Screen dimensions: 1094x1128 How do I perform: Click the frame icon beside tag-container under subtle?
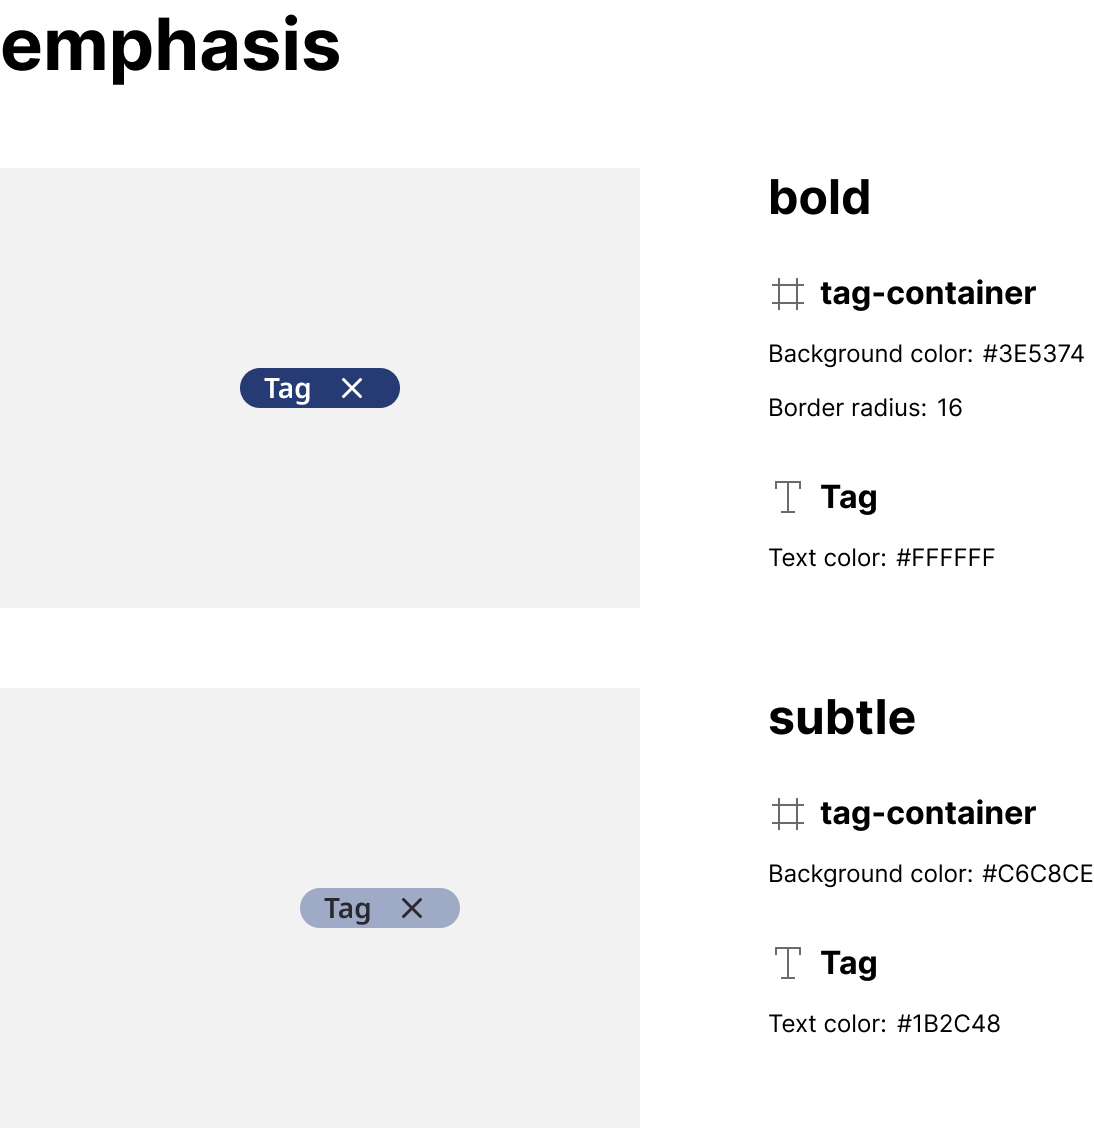(x=788, y=814)
